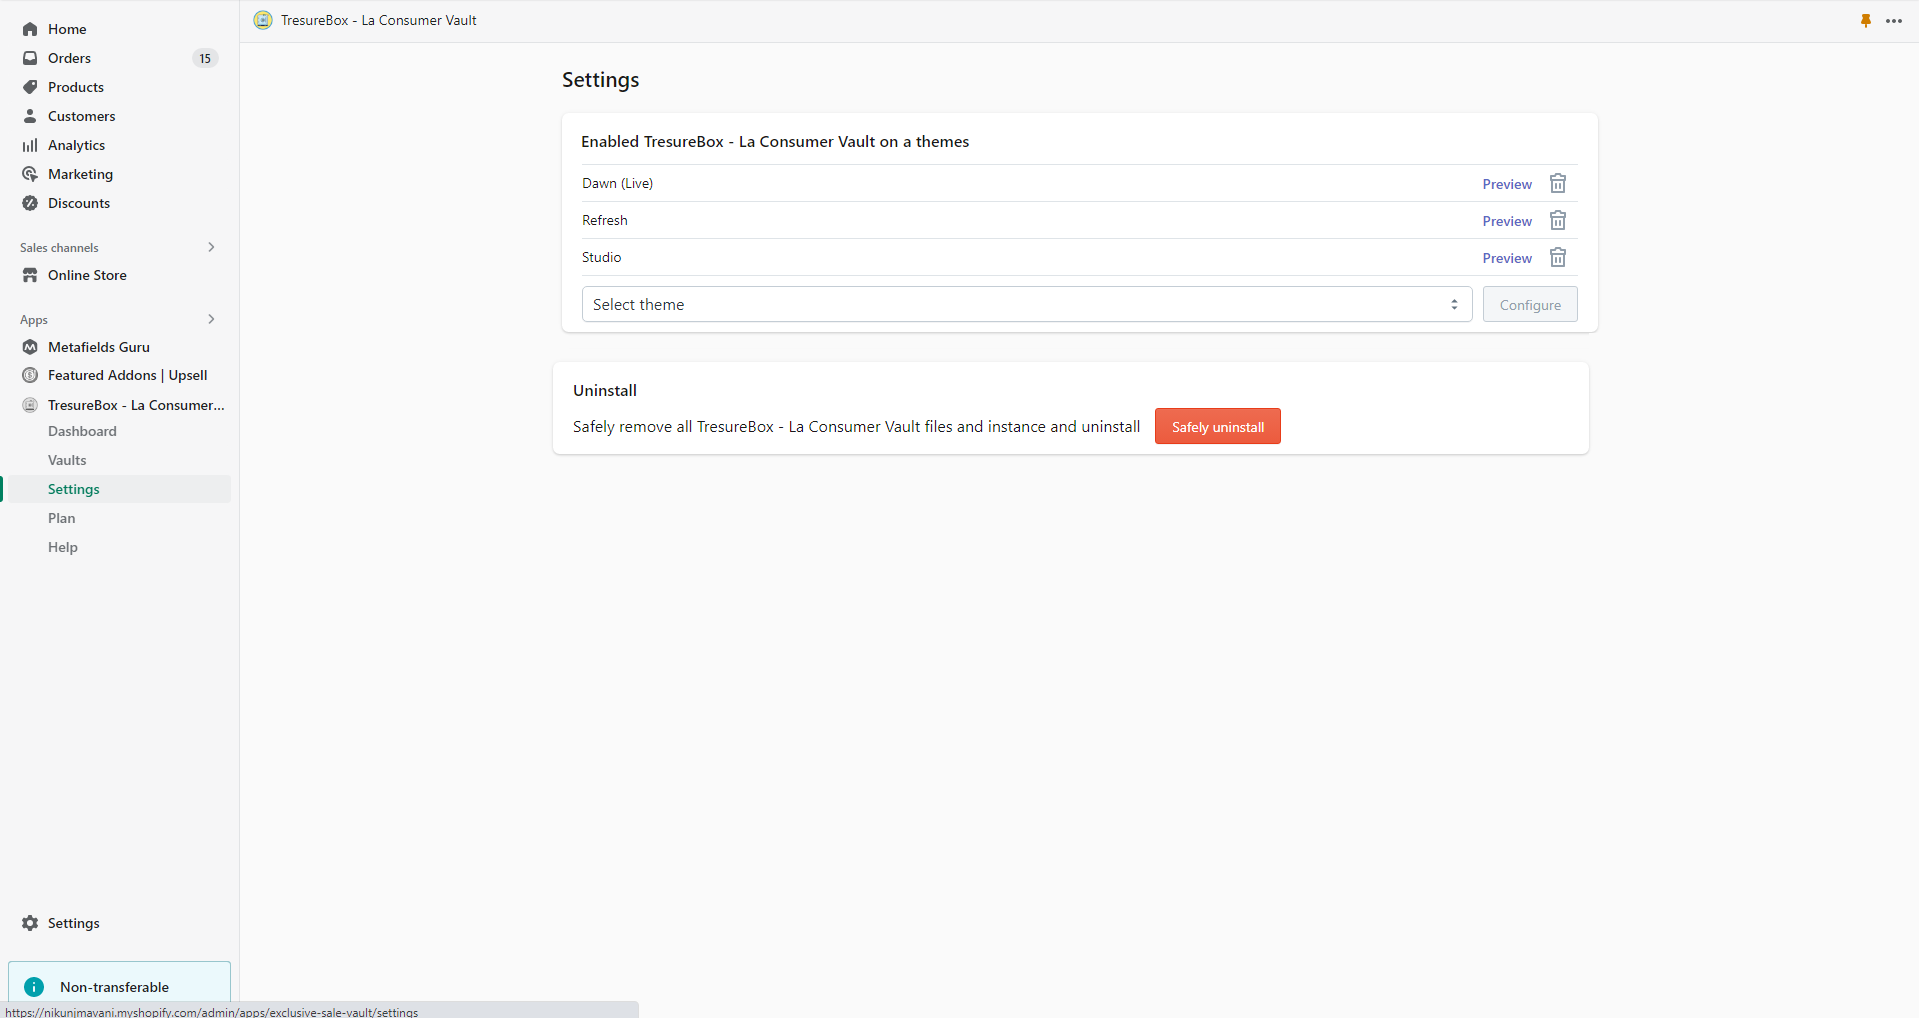Expand the Apps section chevron
The image size is (1919, 1018).
pyautogui.click(x=211, y=319)
